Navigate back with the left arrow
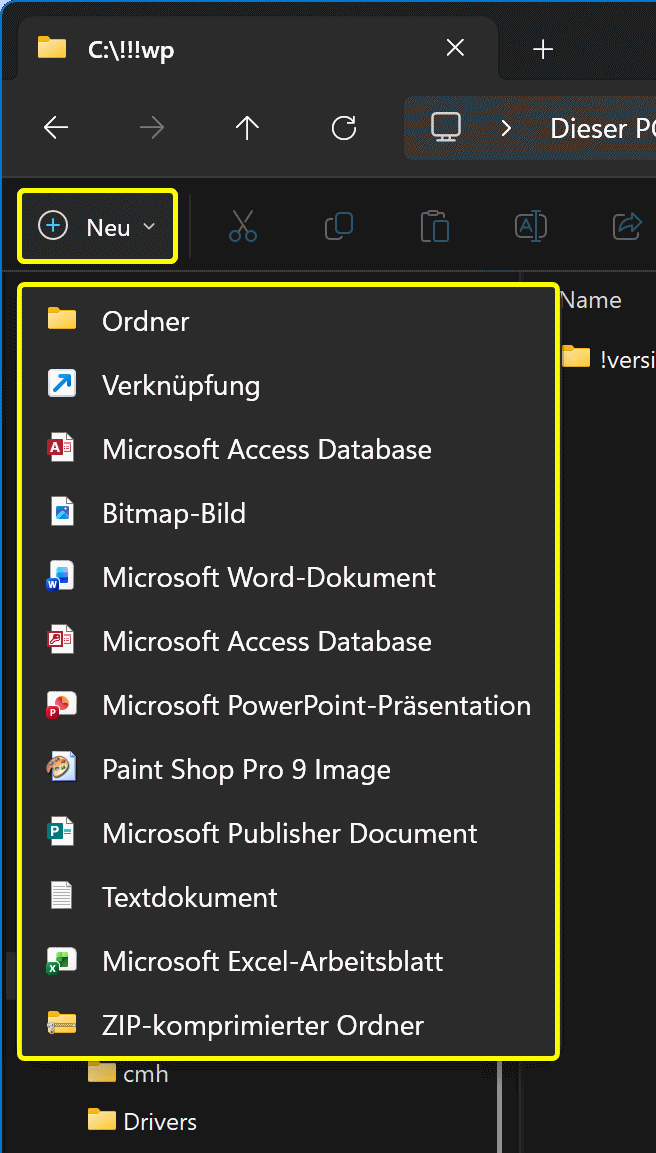 (56, 128)
